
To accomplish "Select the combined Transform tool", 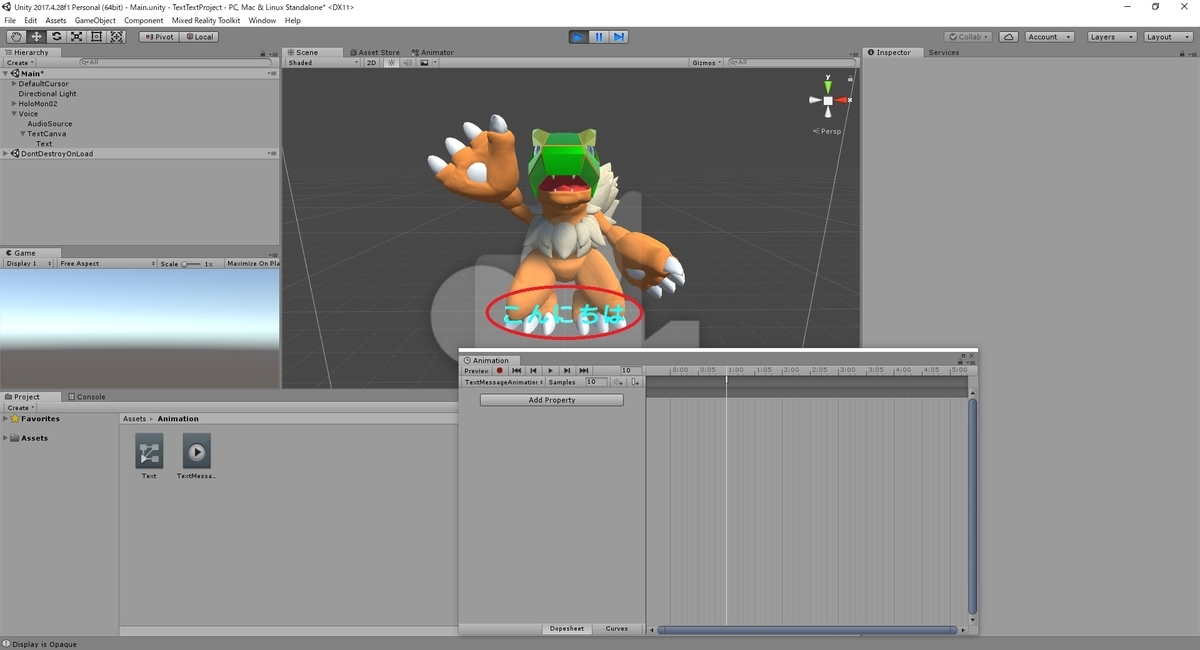I will click(117, 37).
